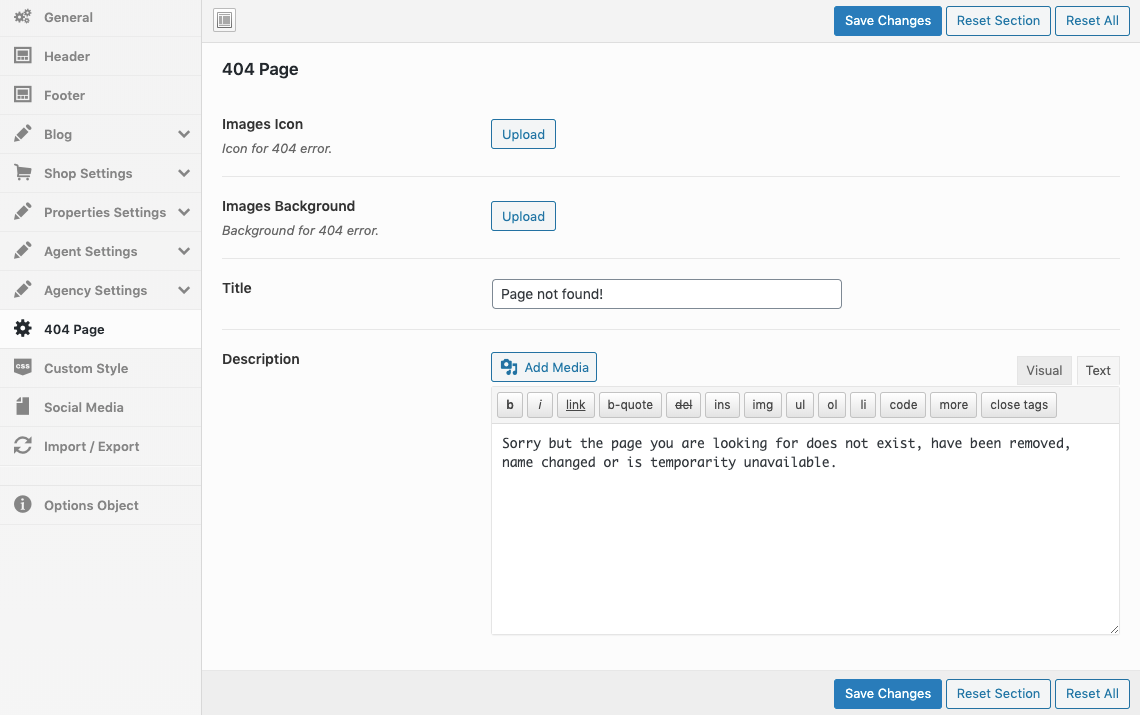Switch editor to the Visual tab
The image size is (1140, 715).
(1044, 370)
